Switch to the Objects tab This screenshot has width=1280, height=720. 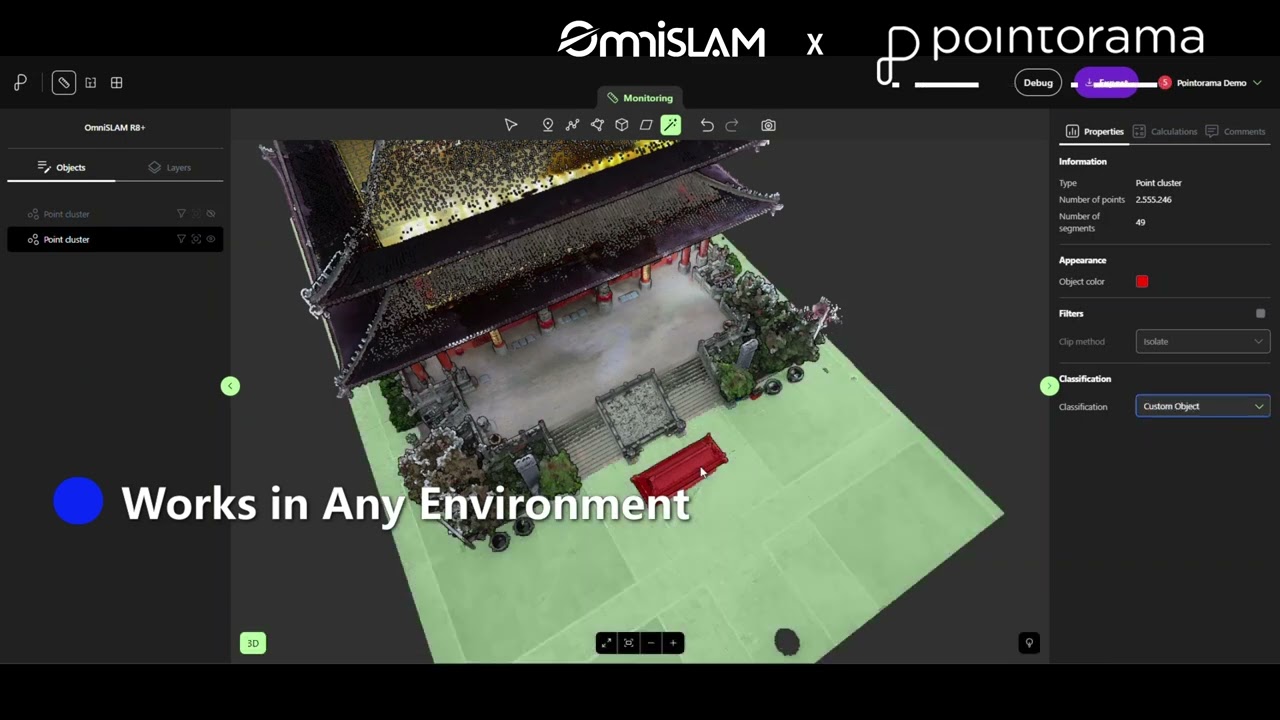(61, 167)
